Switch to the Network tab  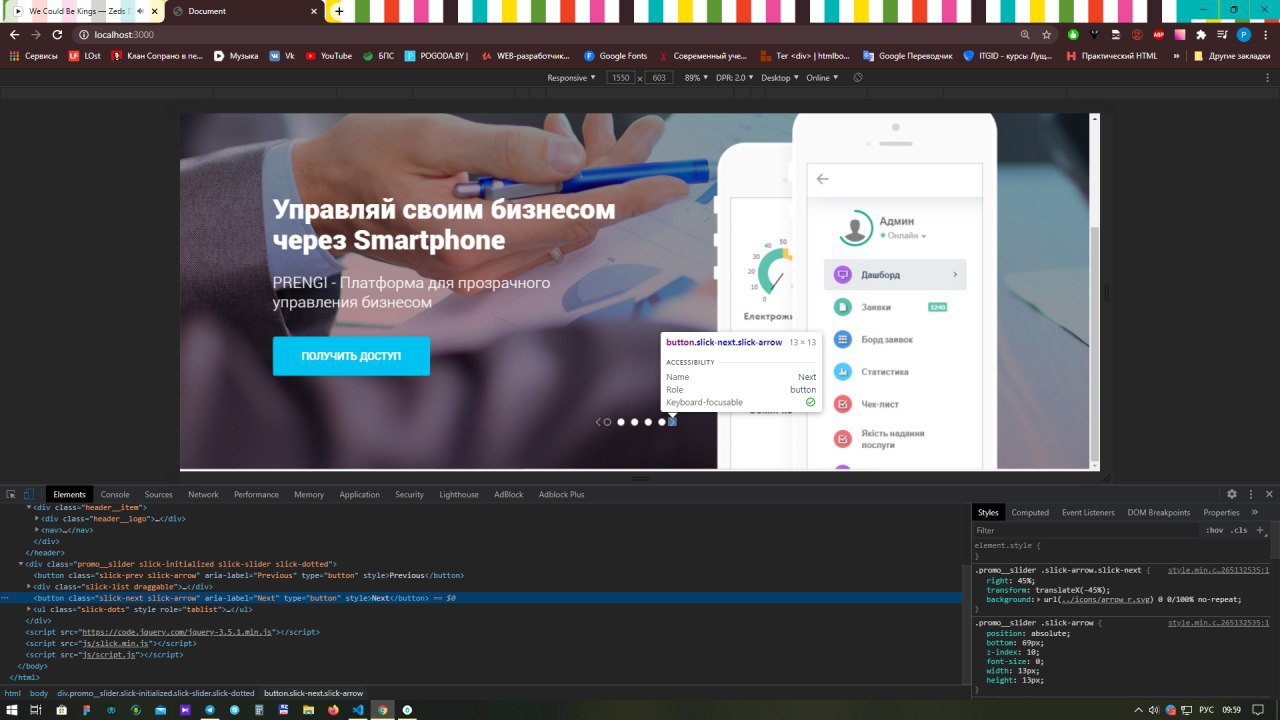pos(203,494)
